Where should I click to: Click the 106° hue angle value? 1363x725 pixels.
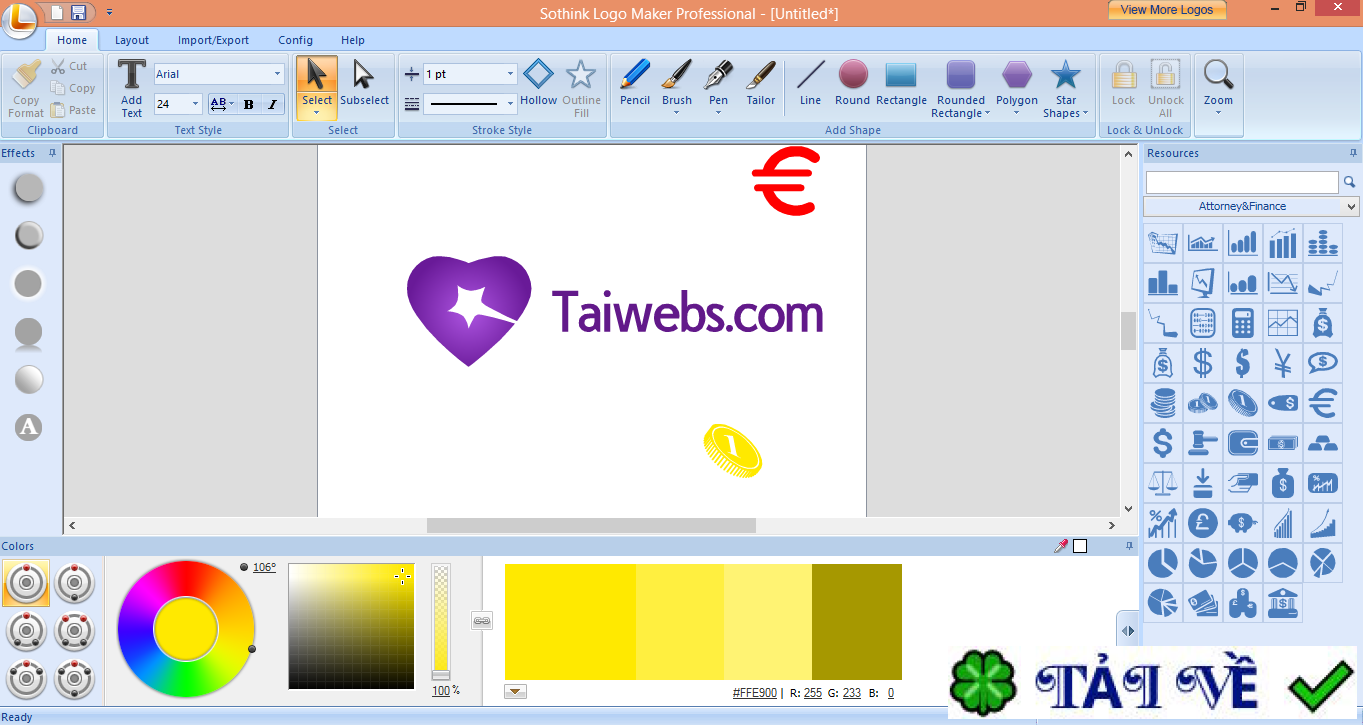point(264,567)
